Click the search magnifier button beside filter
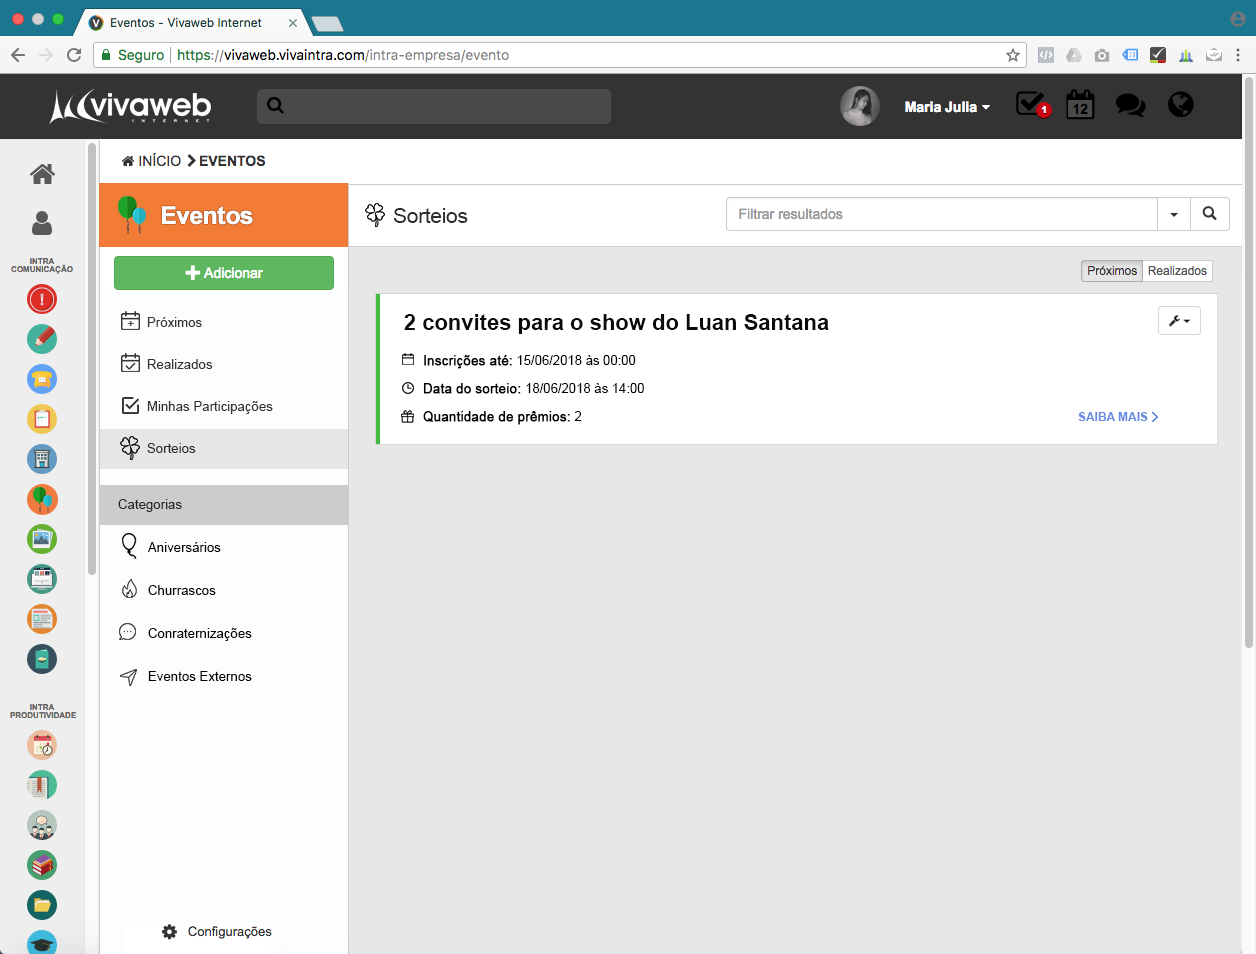Viewport: 1256px width, 954px height. click(x=1209, y=214)
